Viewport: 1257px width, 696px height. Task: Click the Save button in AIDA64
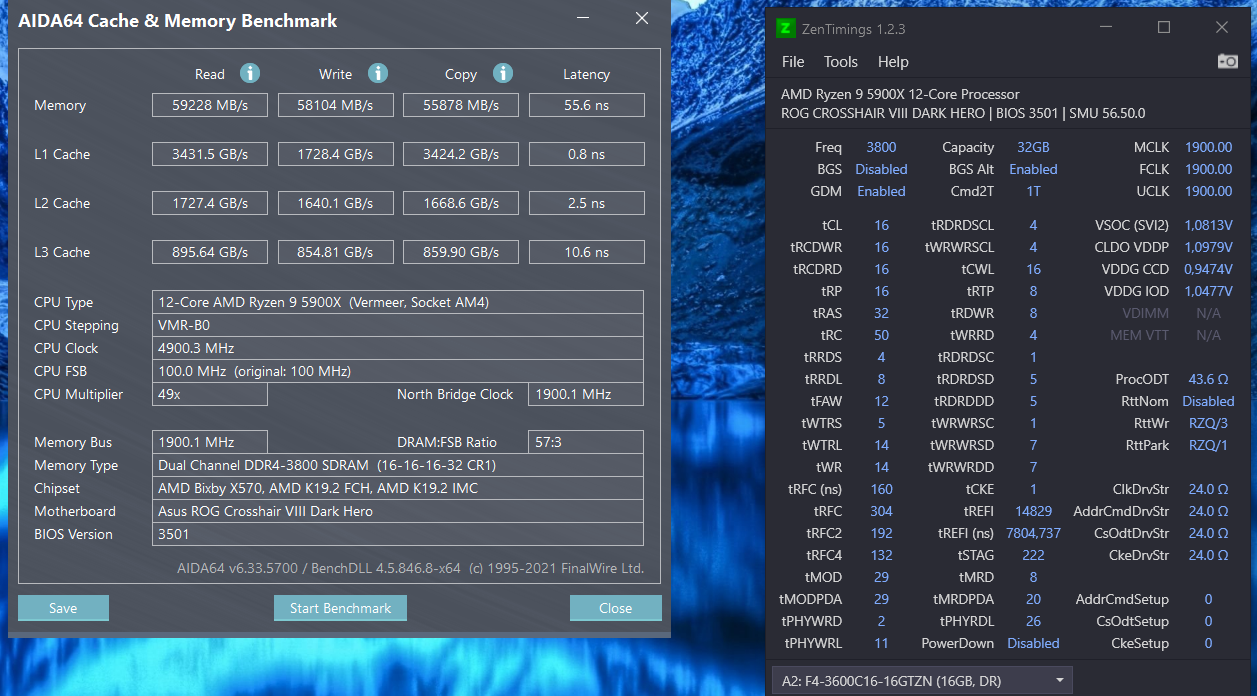click(x=63, y=607)
